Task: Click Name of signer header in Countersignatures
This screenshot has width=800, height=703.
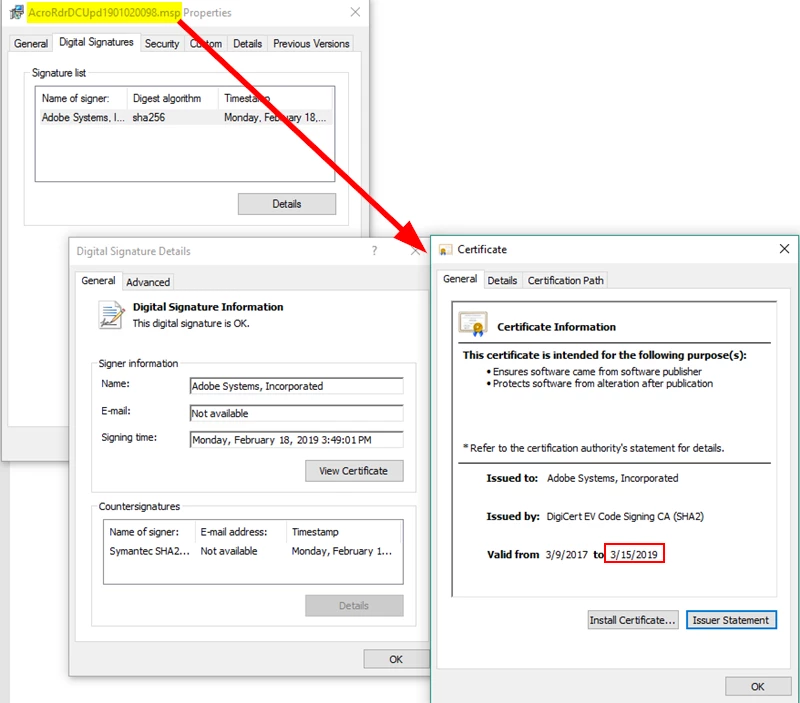Action: coord(144,532)
